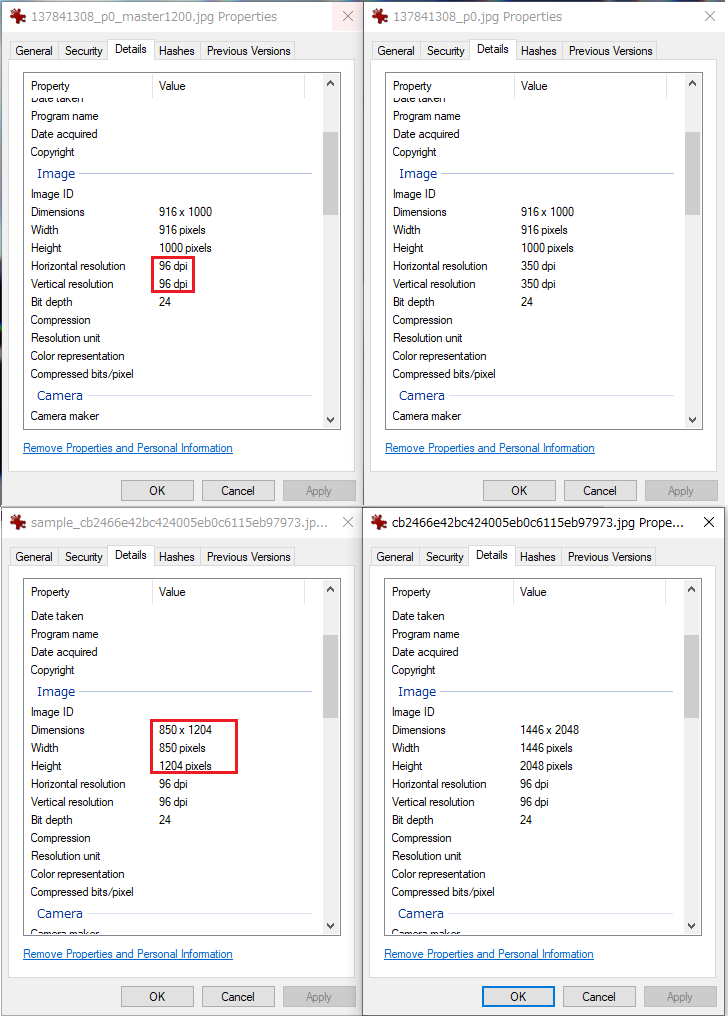Open Security tab in cb2466e42bc424005eb0c6115eb97973.jpg Properties

point(444,557)
